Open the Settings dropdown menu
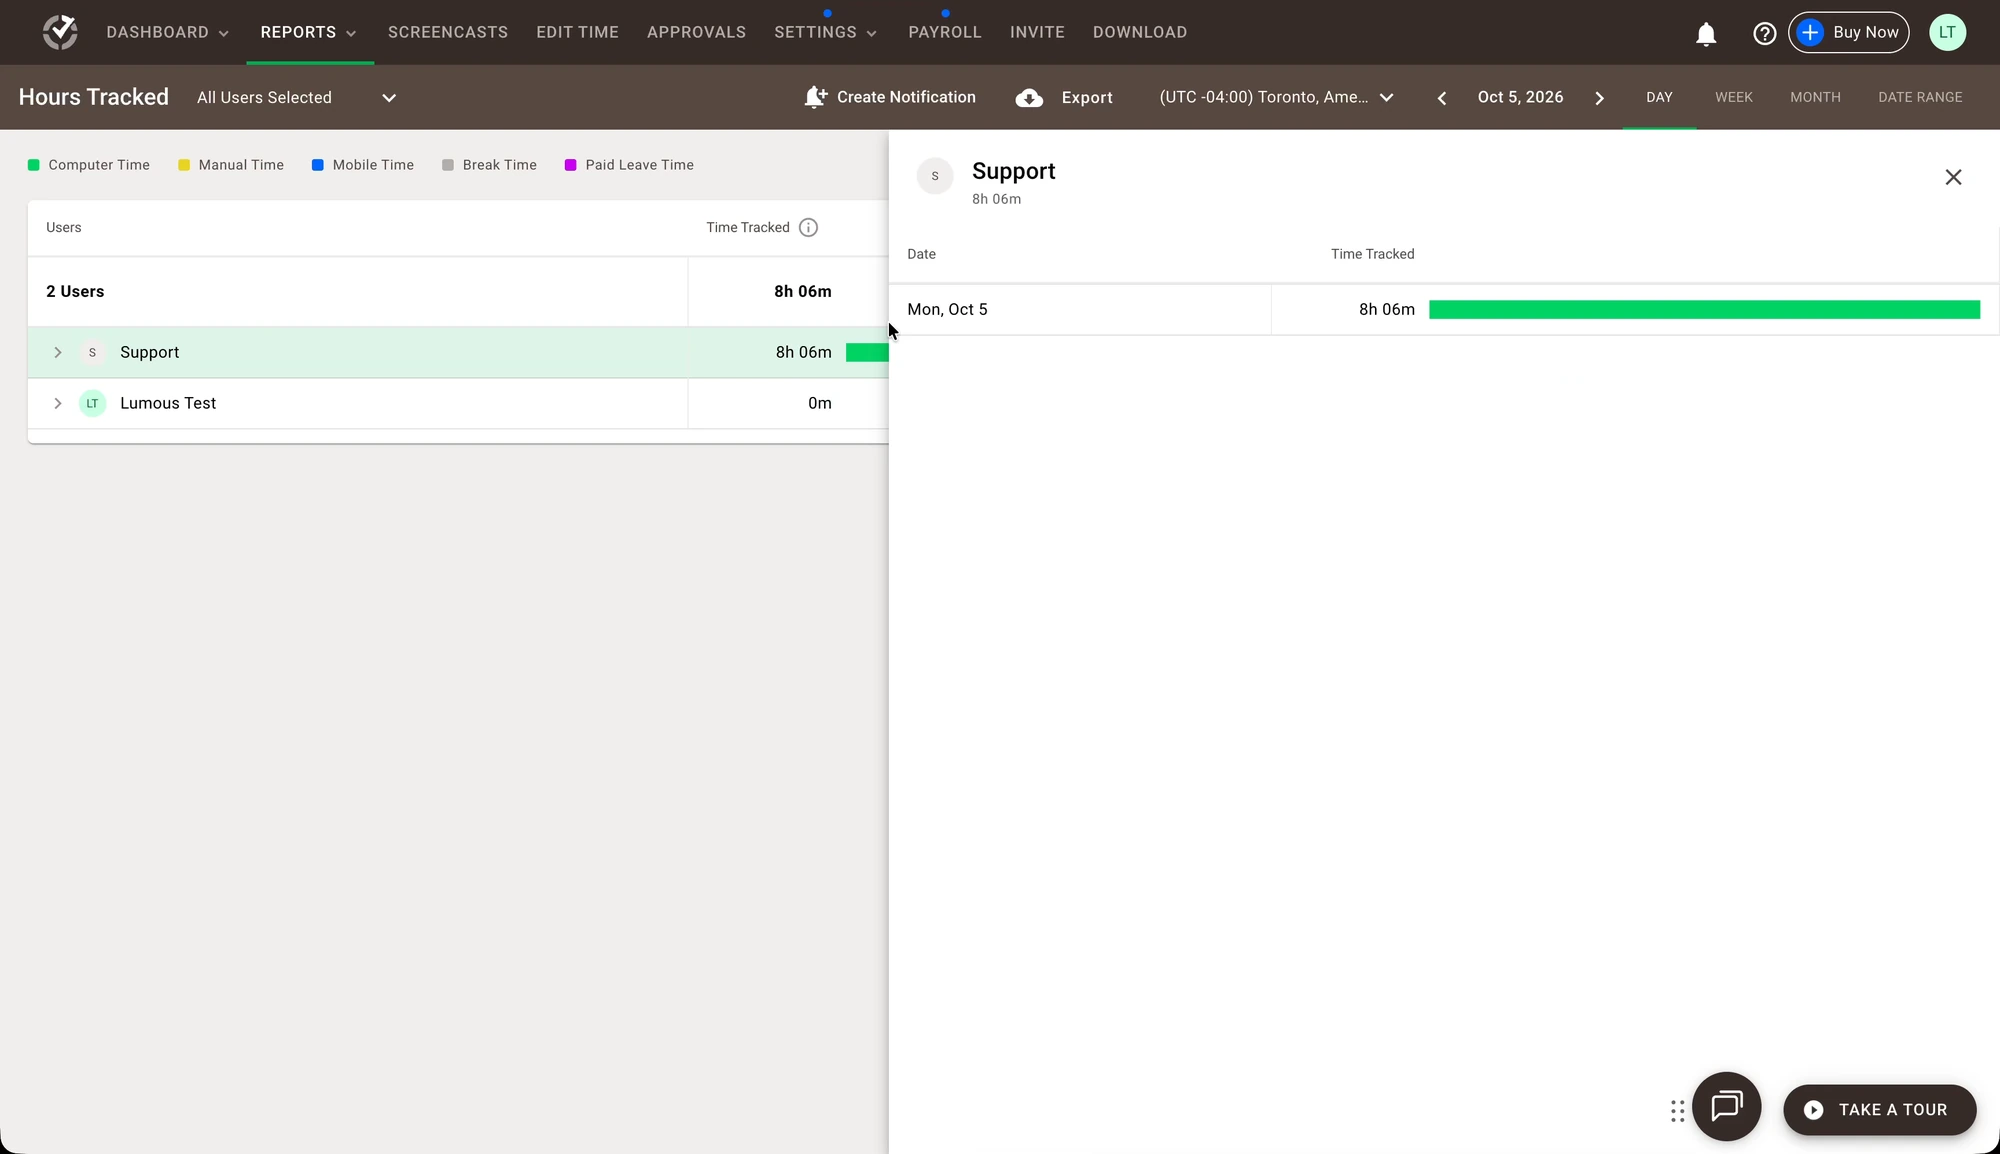 point(825,32)
